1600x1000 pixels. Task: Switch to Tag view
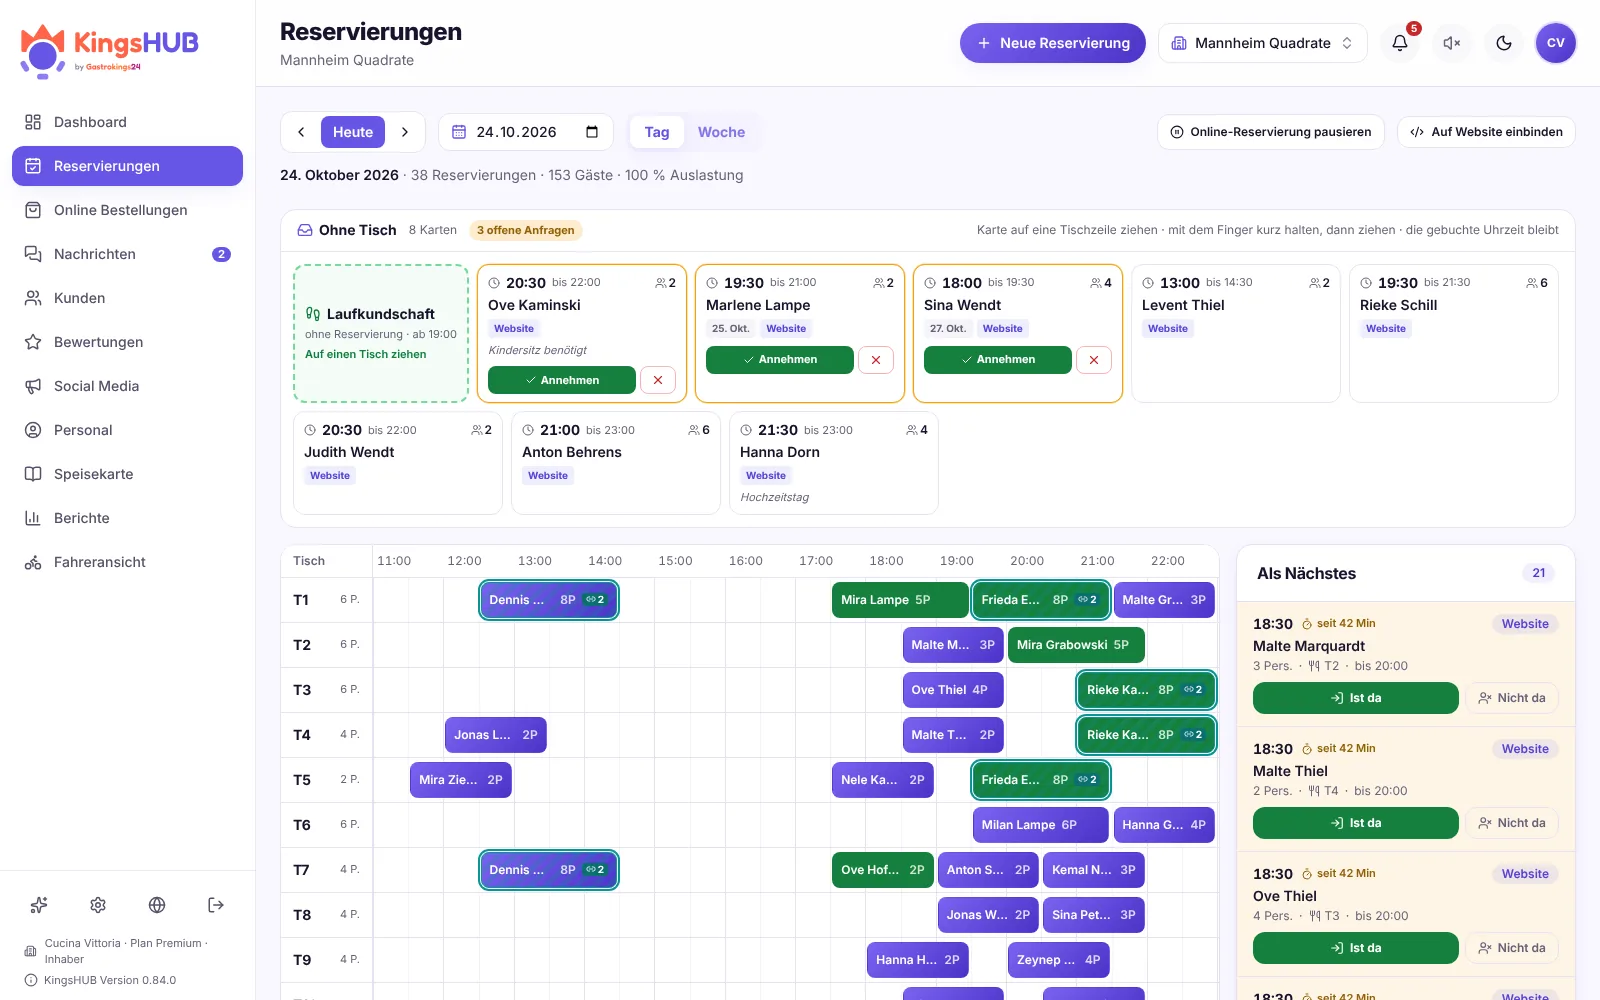pyautogui.click(x=657, y=132)
